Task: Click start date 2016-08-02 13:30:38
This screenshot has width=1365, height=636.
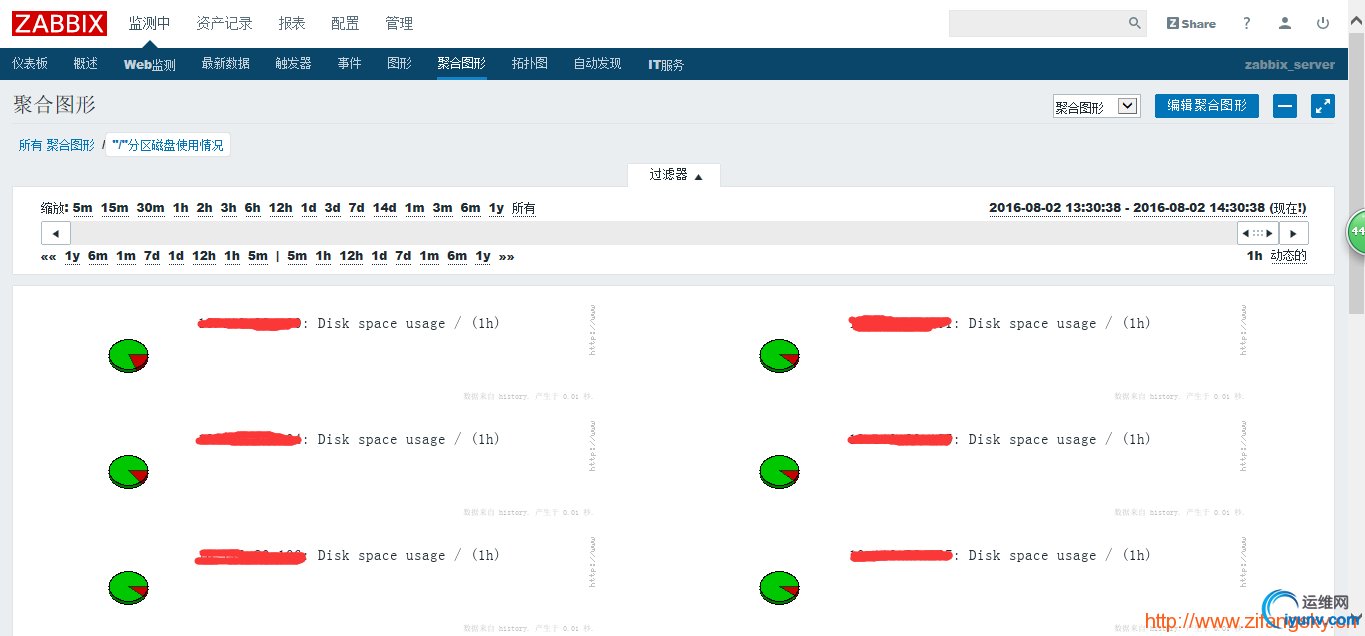Action: (1055, 208)
